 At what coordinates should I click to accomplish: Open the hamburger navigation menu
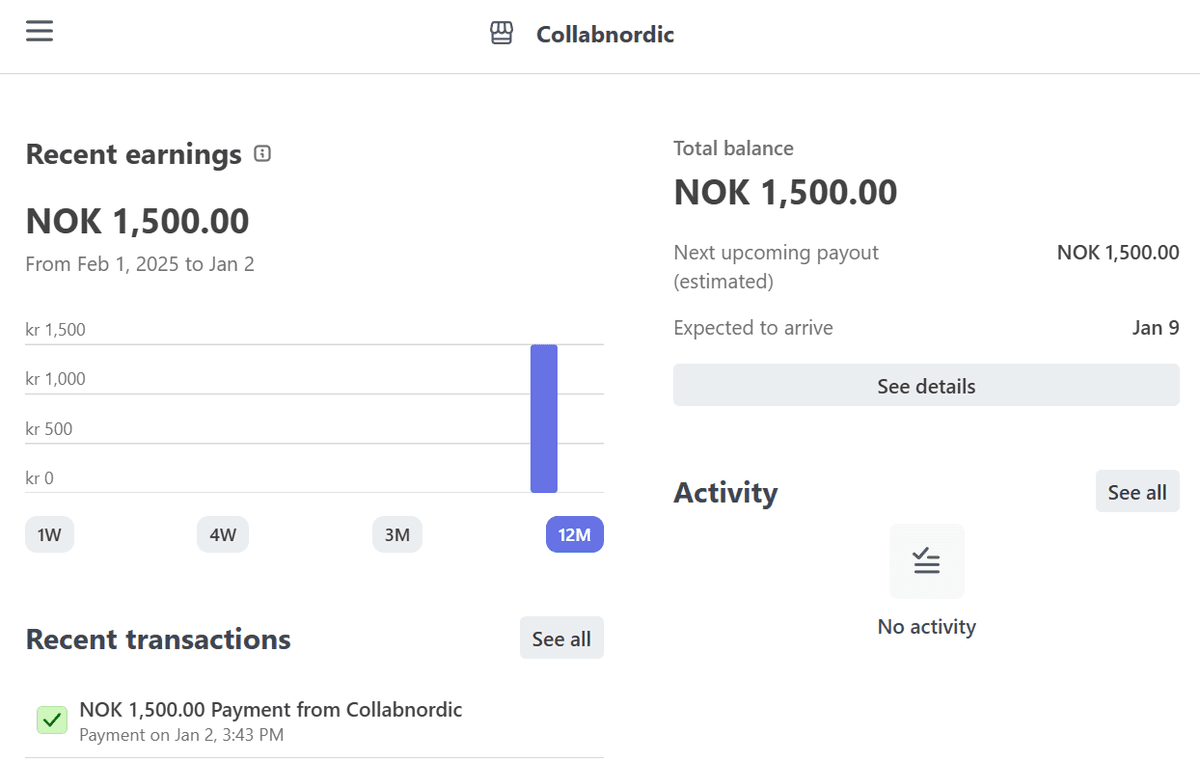pos(39,30)
